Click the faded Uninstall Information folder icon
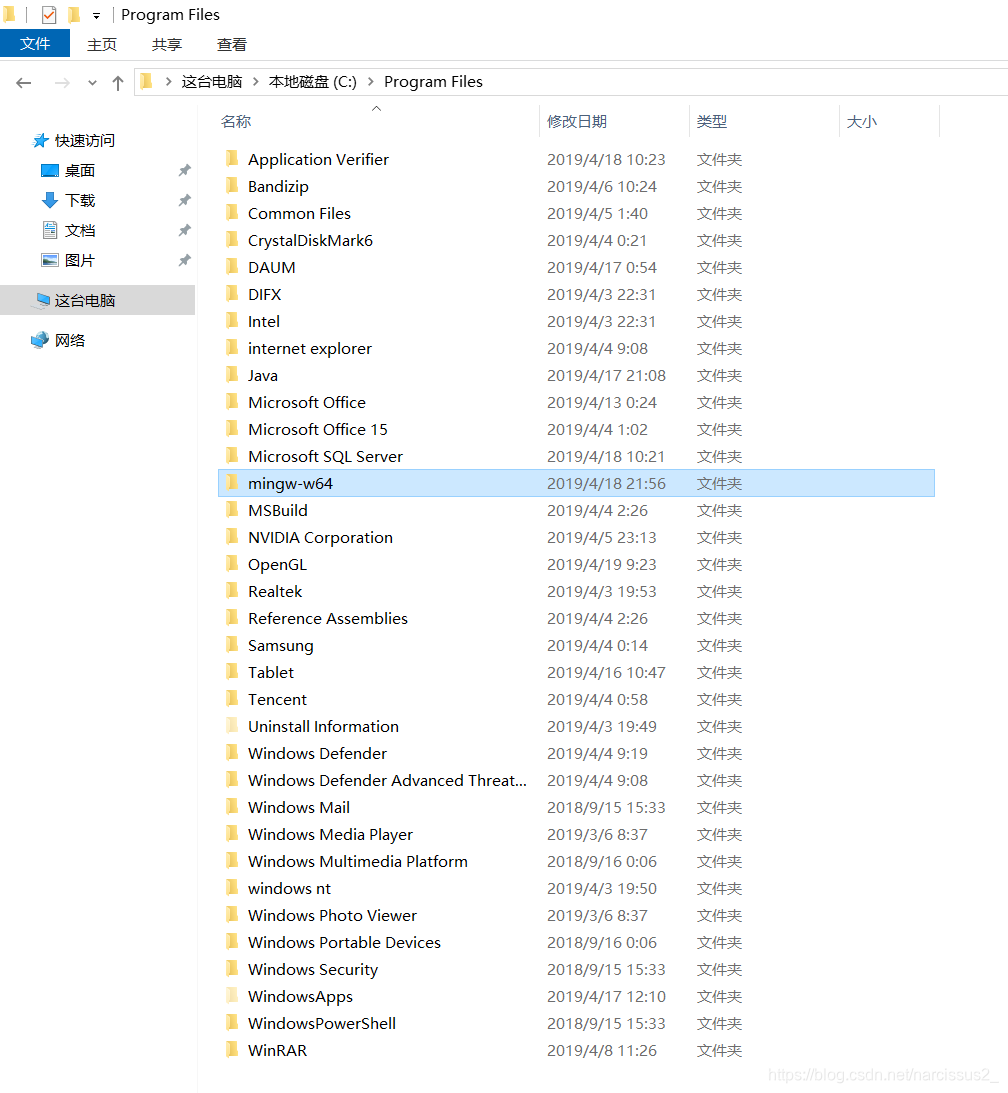Screen dimensions: 1008x1093 (x=232, y=726)
